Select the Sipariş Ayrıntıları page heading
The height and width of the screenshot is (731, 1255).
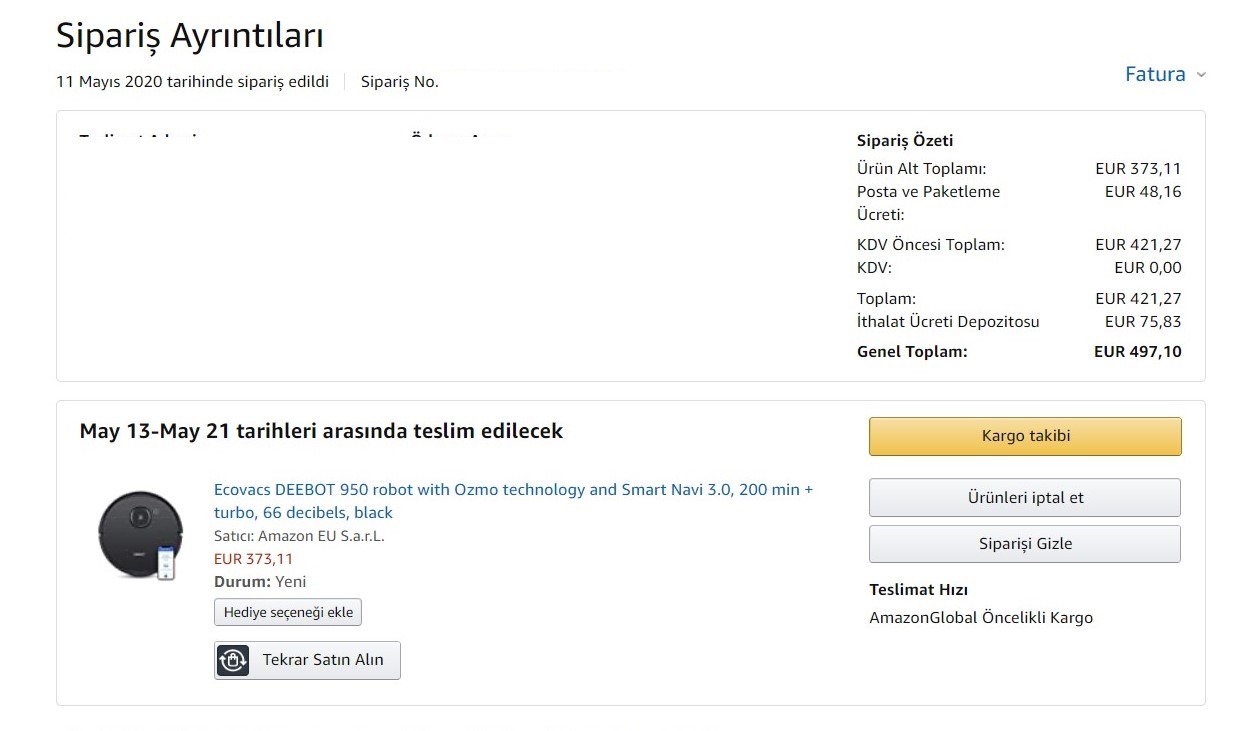coord(190,36)
